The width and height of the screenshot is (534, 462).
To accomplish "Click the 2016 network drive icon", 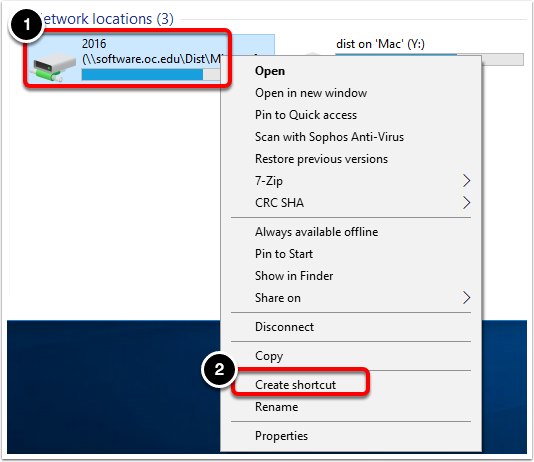I will coord(53,67).
